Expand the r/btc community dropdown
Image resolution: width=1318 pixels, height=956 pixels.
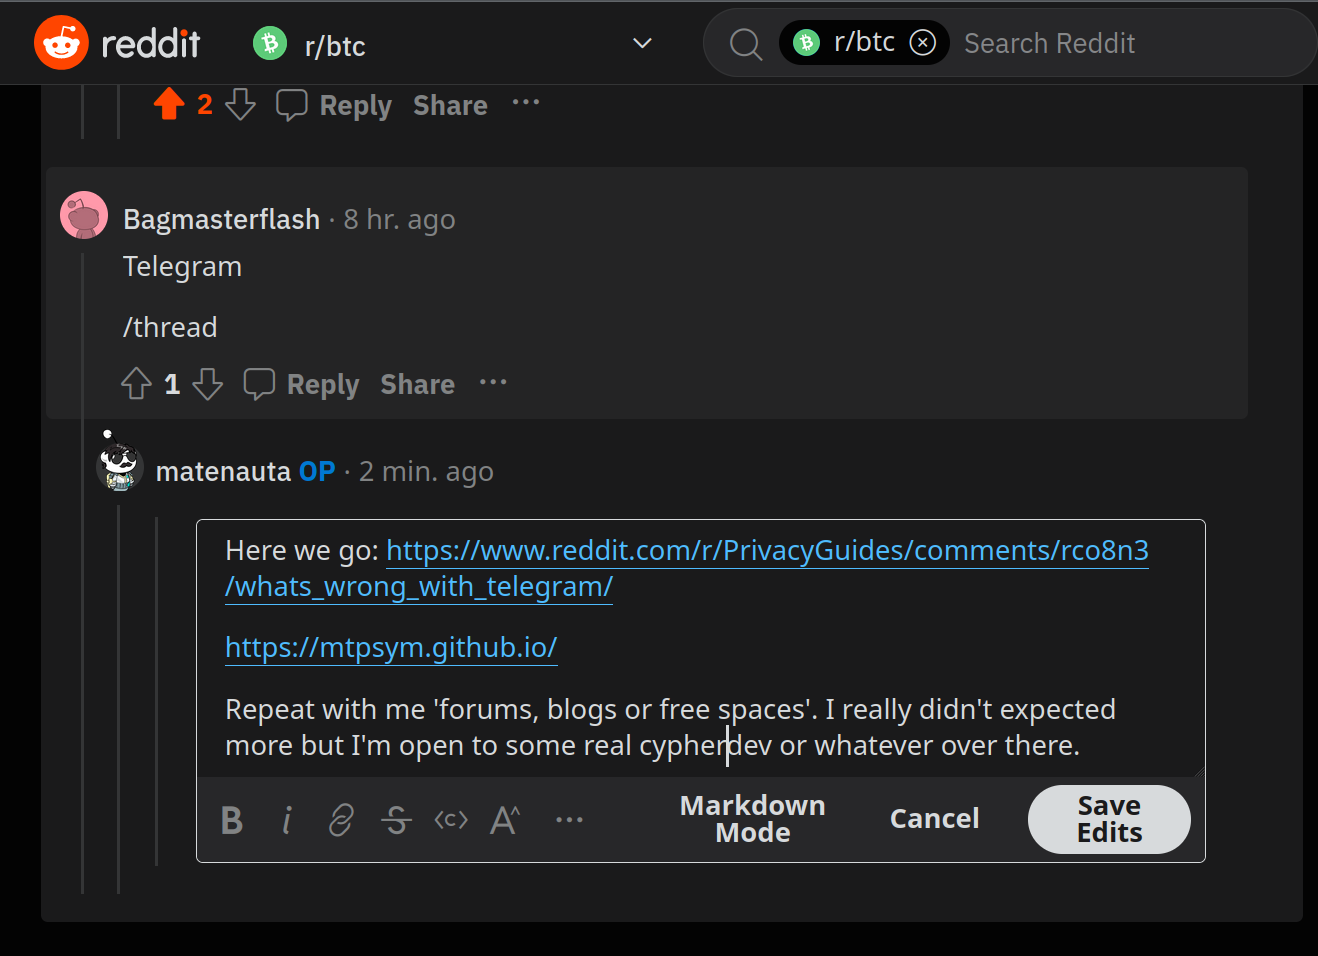[642, 43]
